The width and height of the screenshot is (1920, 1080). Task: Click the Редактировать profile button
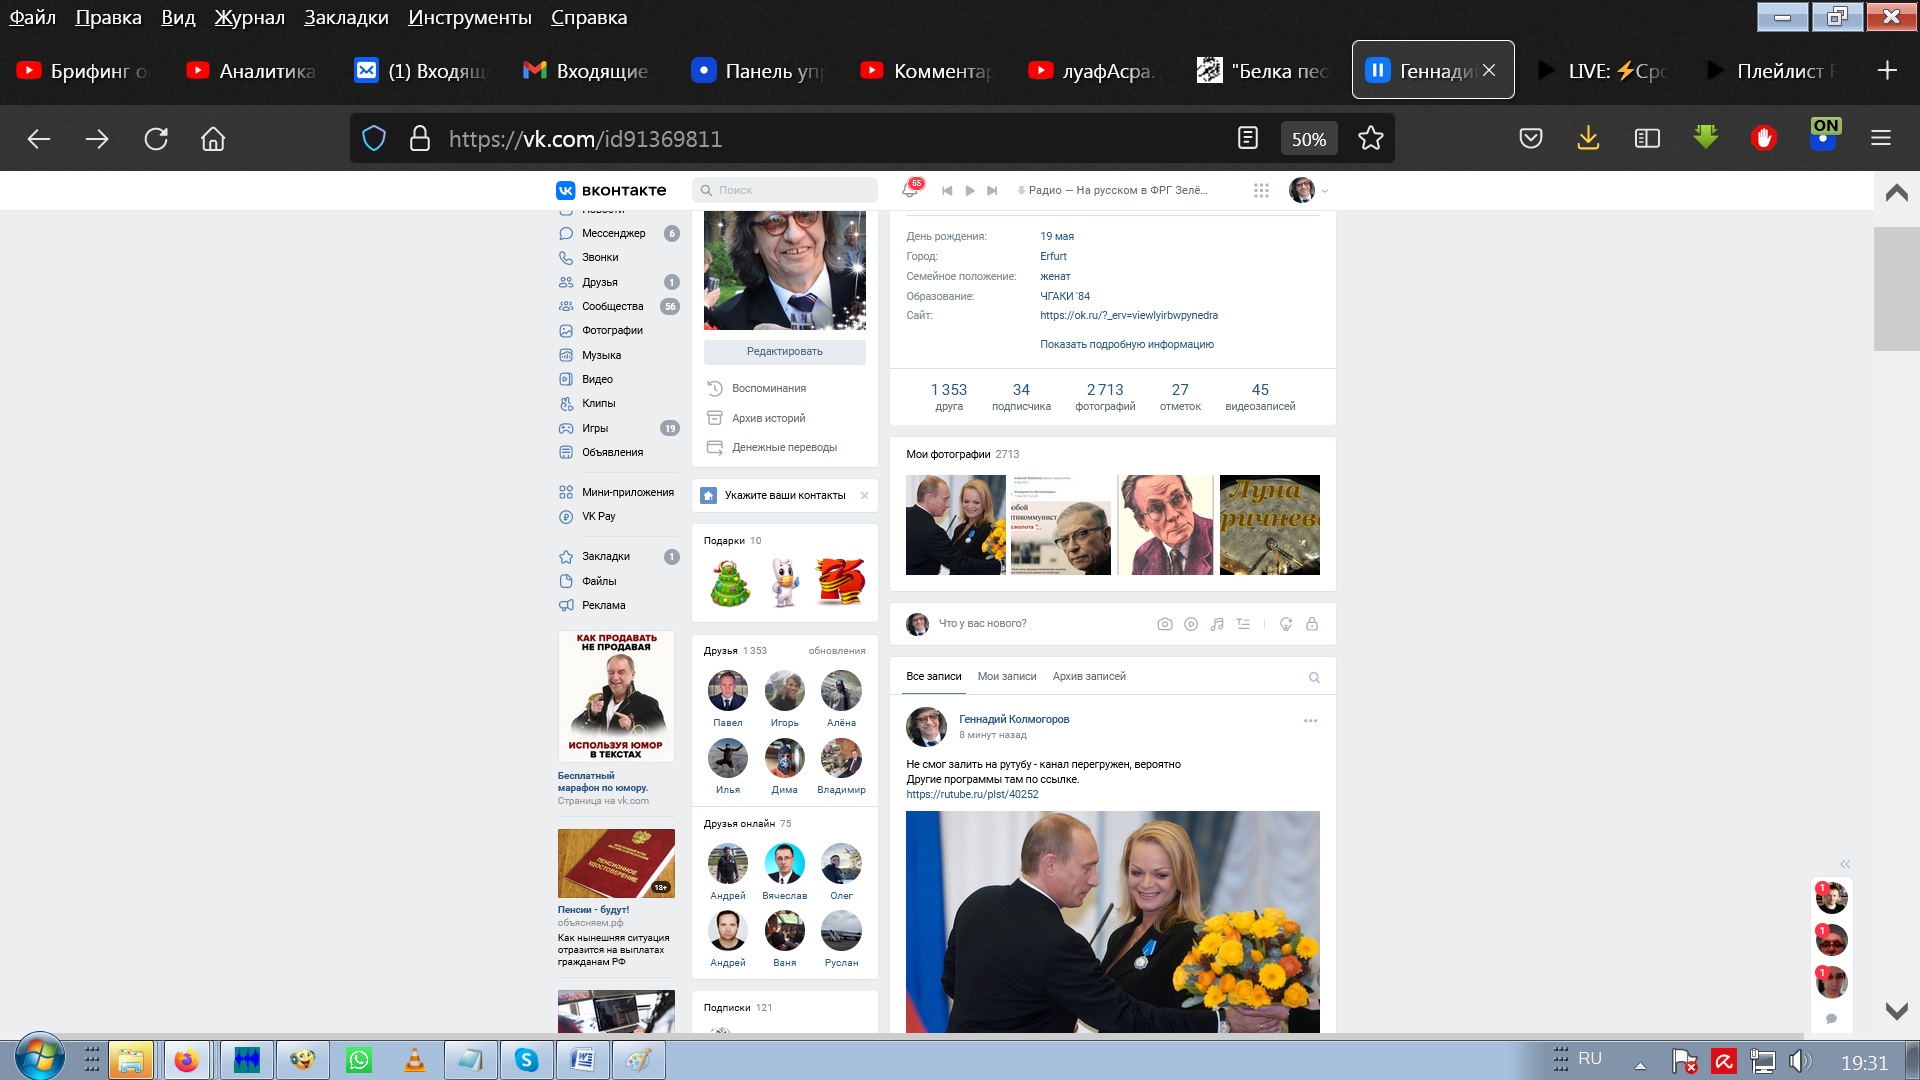pos(784,352)
